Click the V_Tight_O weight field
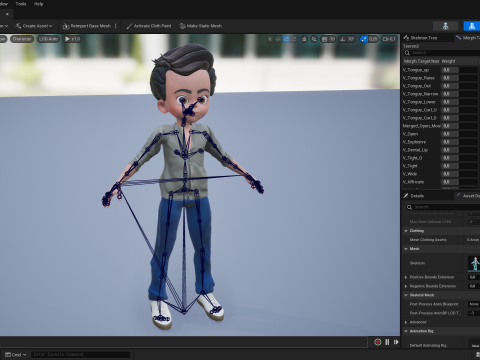Screen dimensions: 480x360 click(460, 158)
